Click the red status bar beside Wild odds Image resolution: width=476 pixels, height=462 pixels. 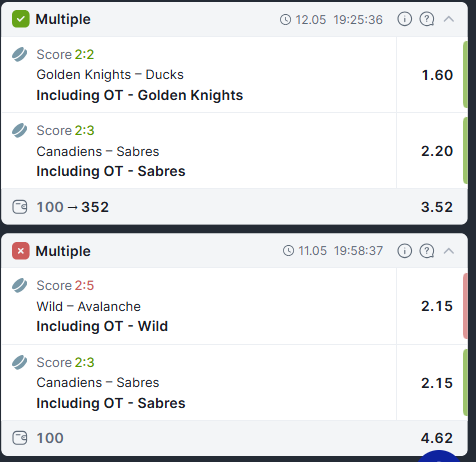pos(465,306)
